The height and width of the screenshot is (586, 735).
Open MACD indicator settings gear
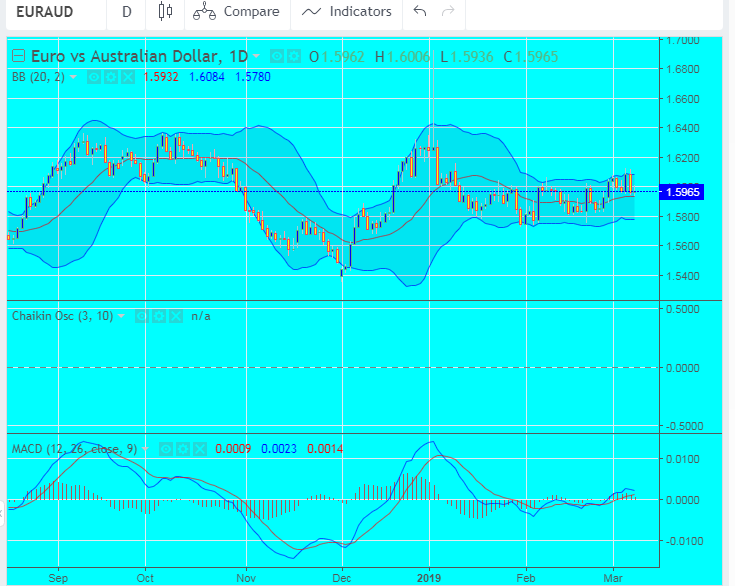click(182, 450)
